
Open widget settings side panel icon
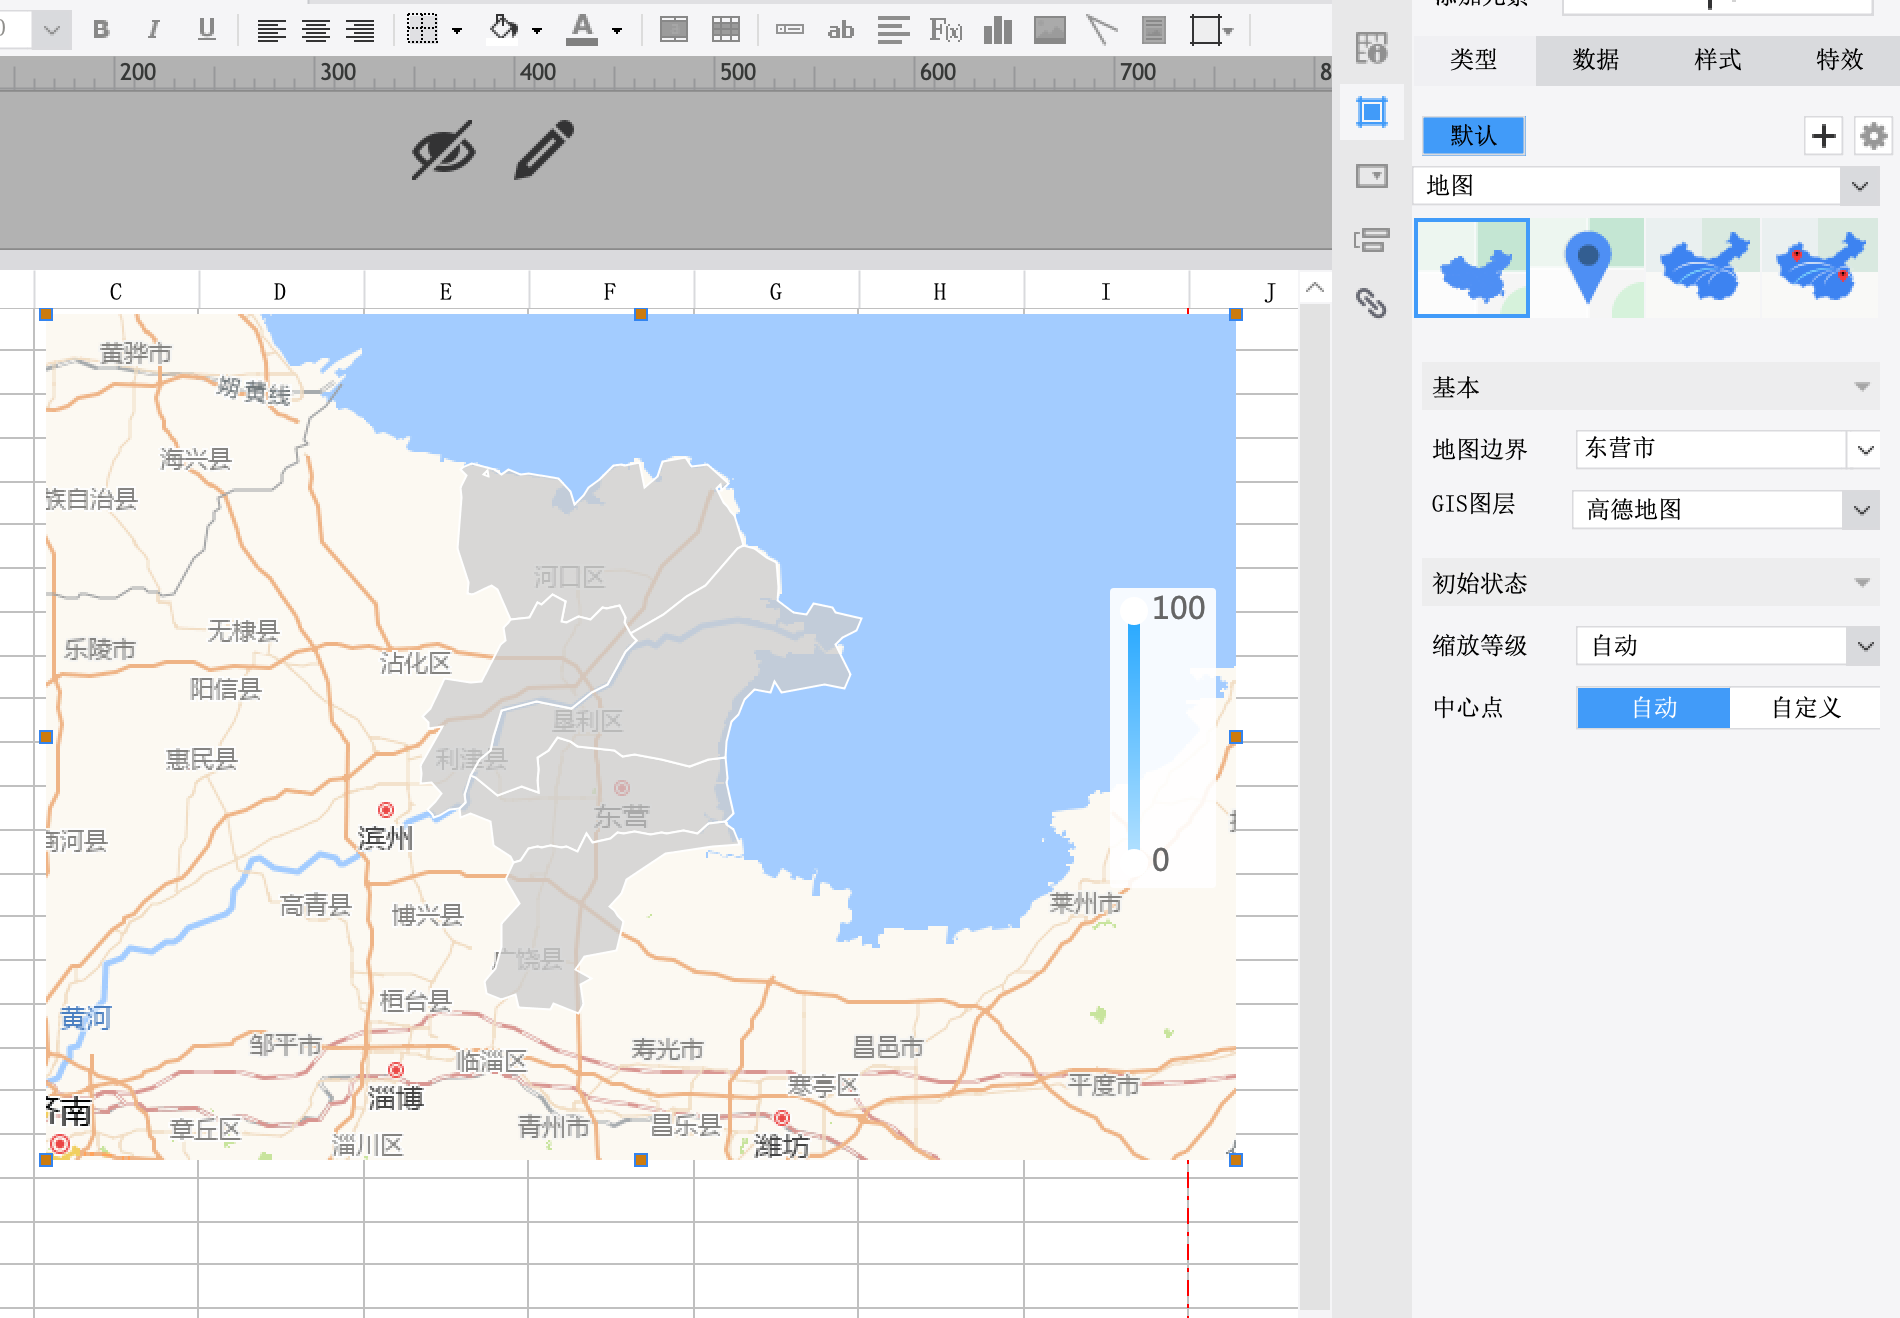(x=1371, y=176)
